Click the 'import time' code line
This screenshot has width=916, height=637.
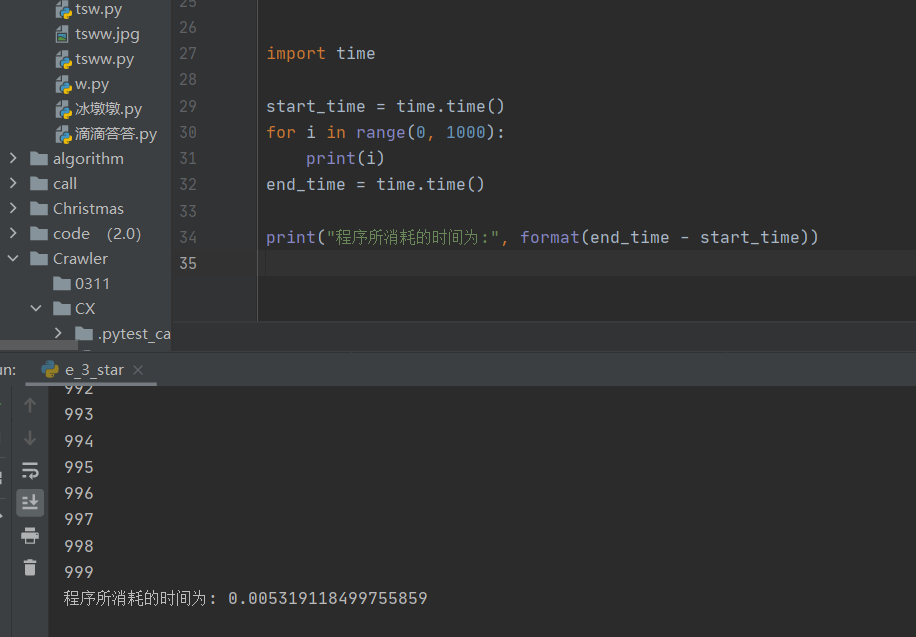[x=321, y=53]
